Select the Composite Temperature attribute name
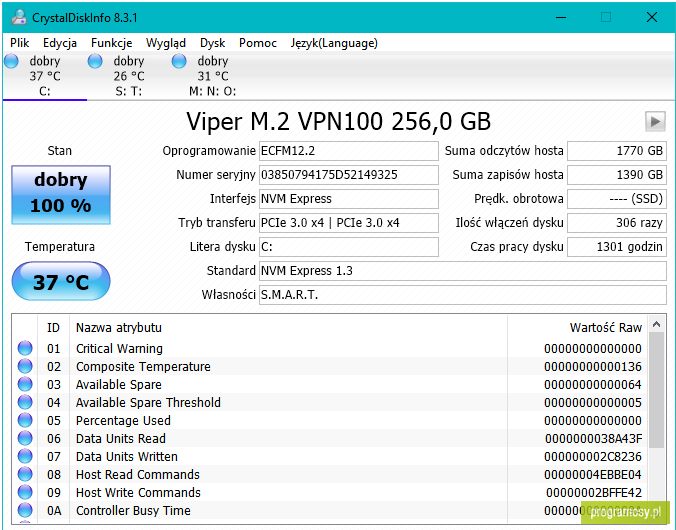This screenshot has height=530, width=676. 143,367
